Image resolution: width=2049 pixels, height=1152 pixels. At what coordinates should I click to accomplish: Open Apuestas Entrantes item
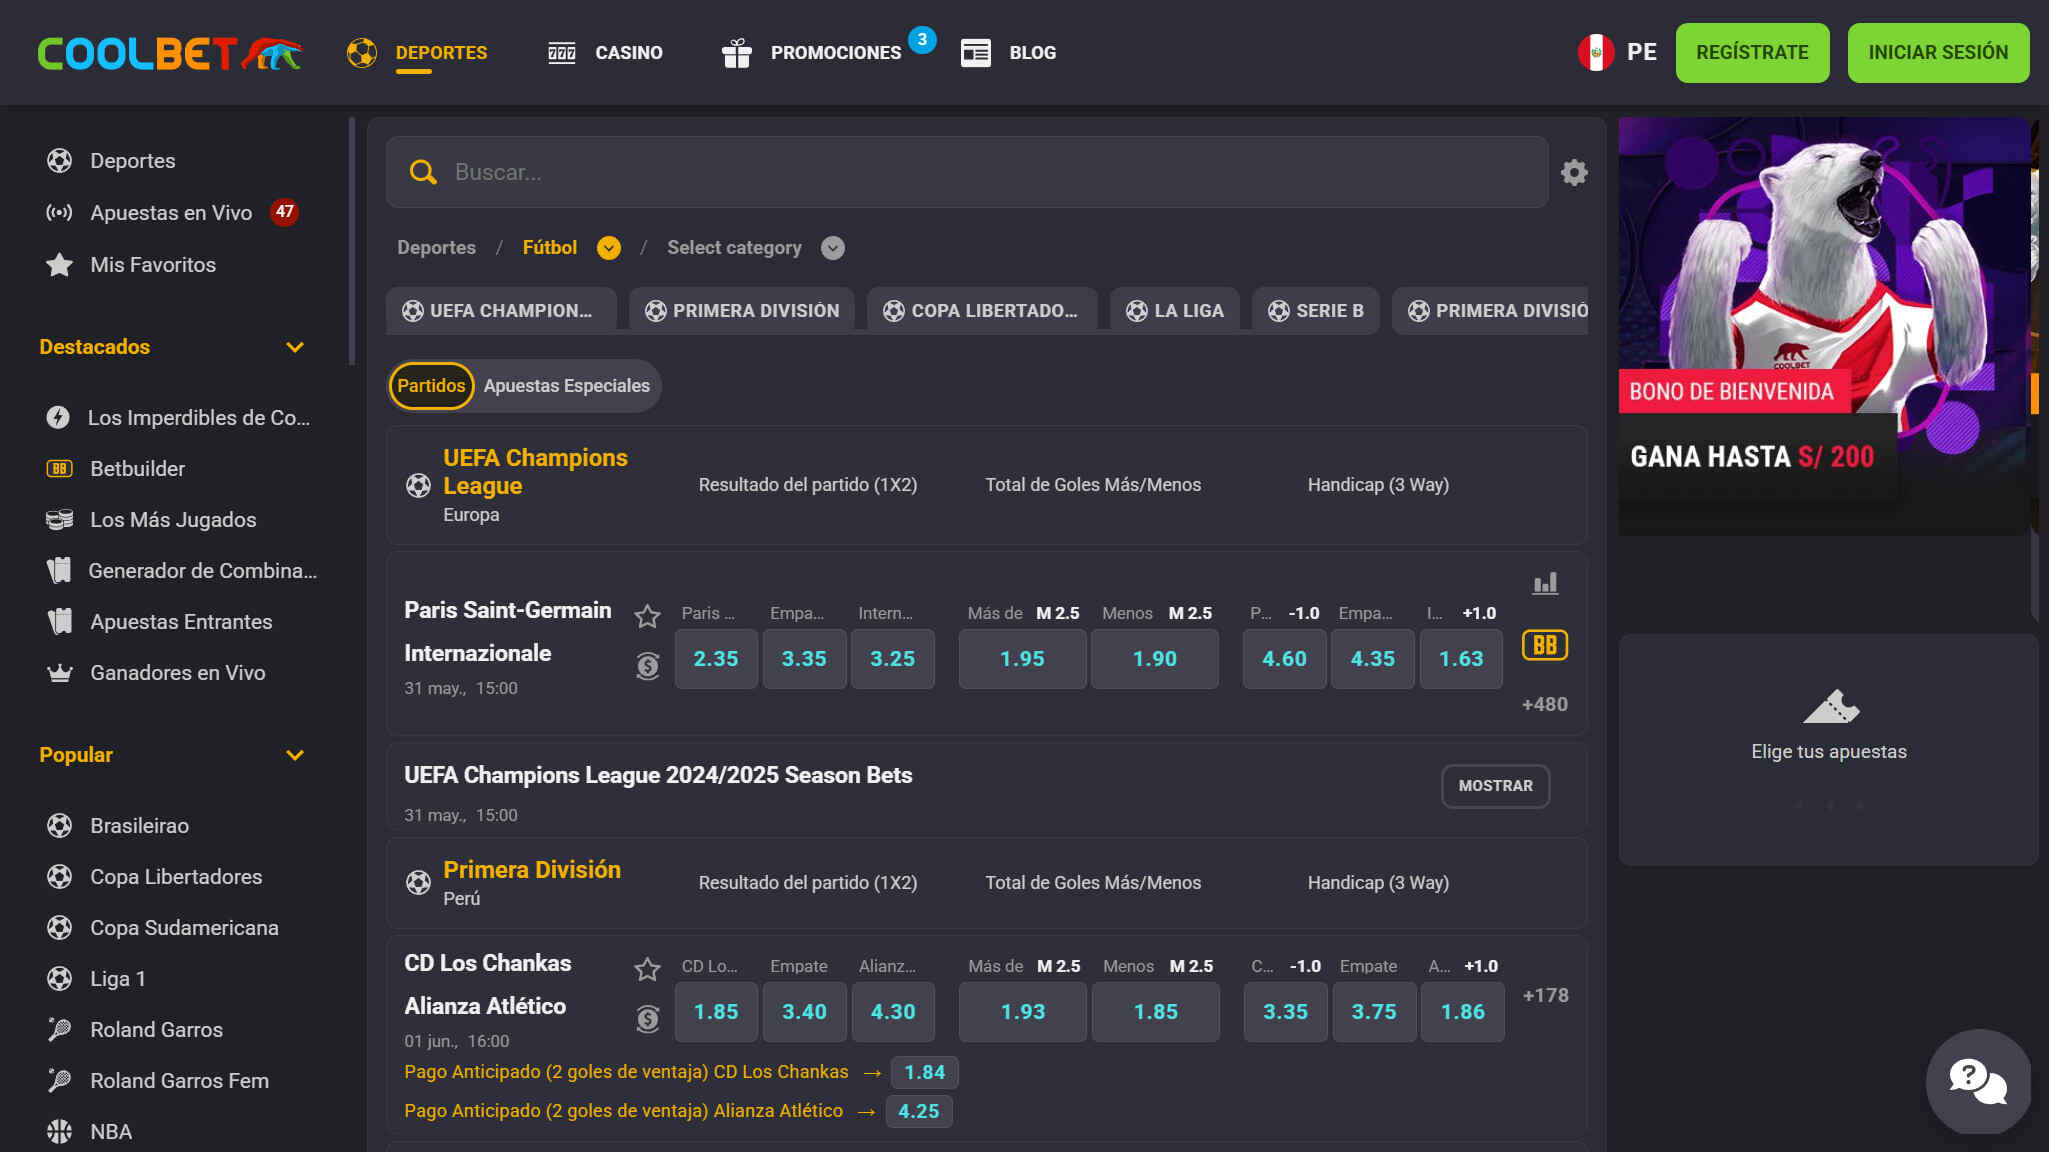pyautogui.click(x=159, y=621)
